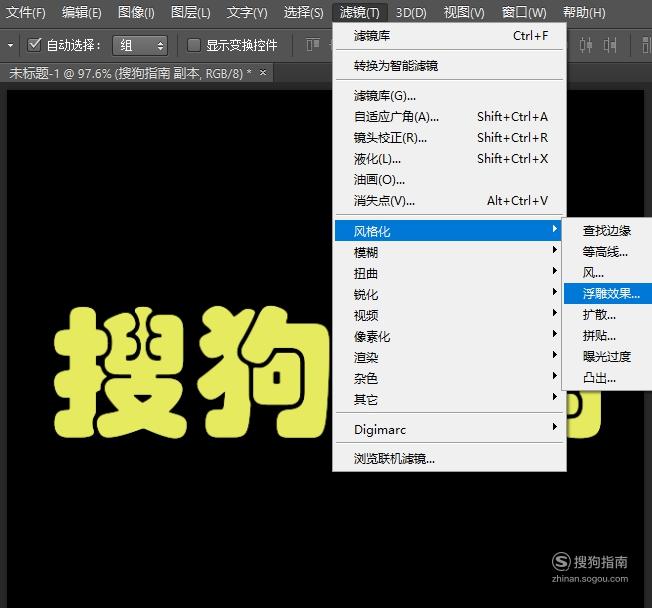
Task: Open 滤镜库(G)... dialog
Action: (449, 96)
